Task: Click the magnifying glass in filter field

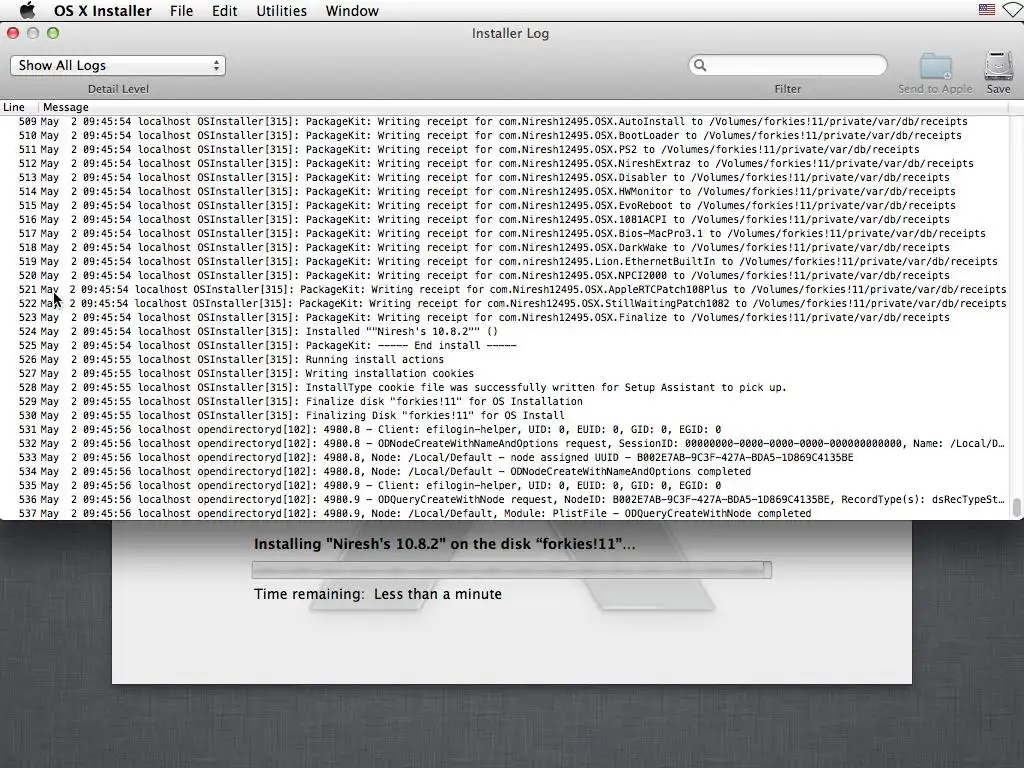Action: point(700,65)
